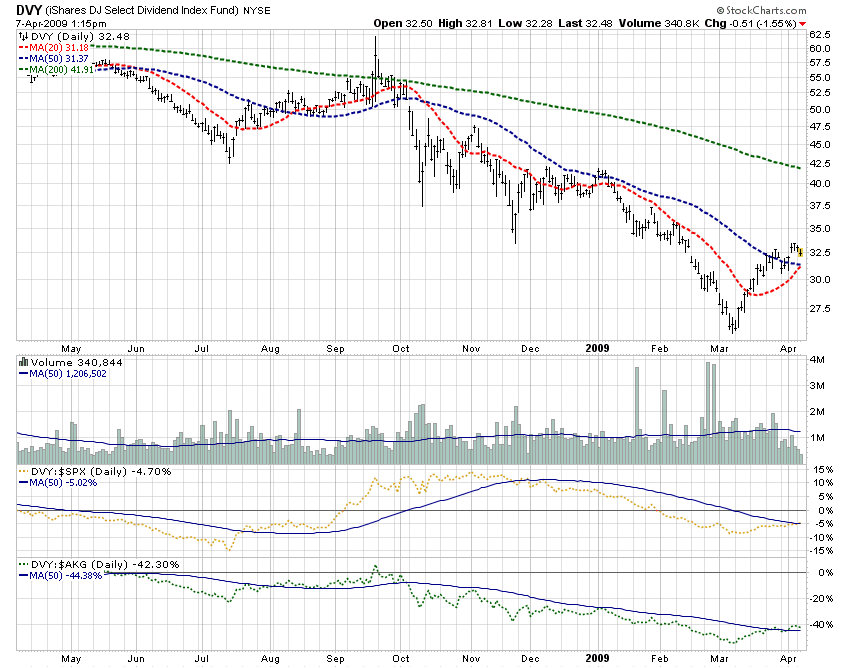Click the red down-arrow change indicator
The height and width of the screenshot is (668, 850).
802,24
